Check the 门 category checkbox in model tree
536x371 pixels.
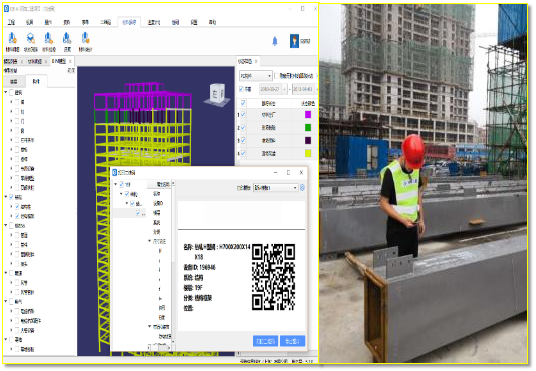tap(17, 121)
